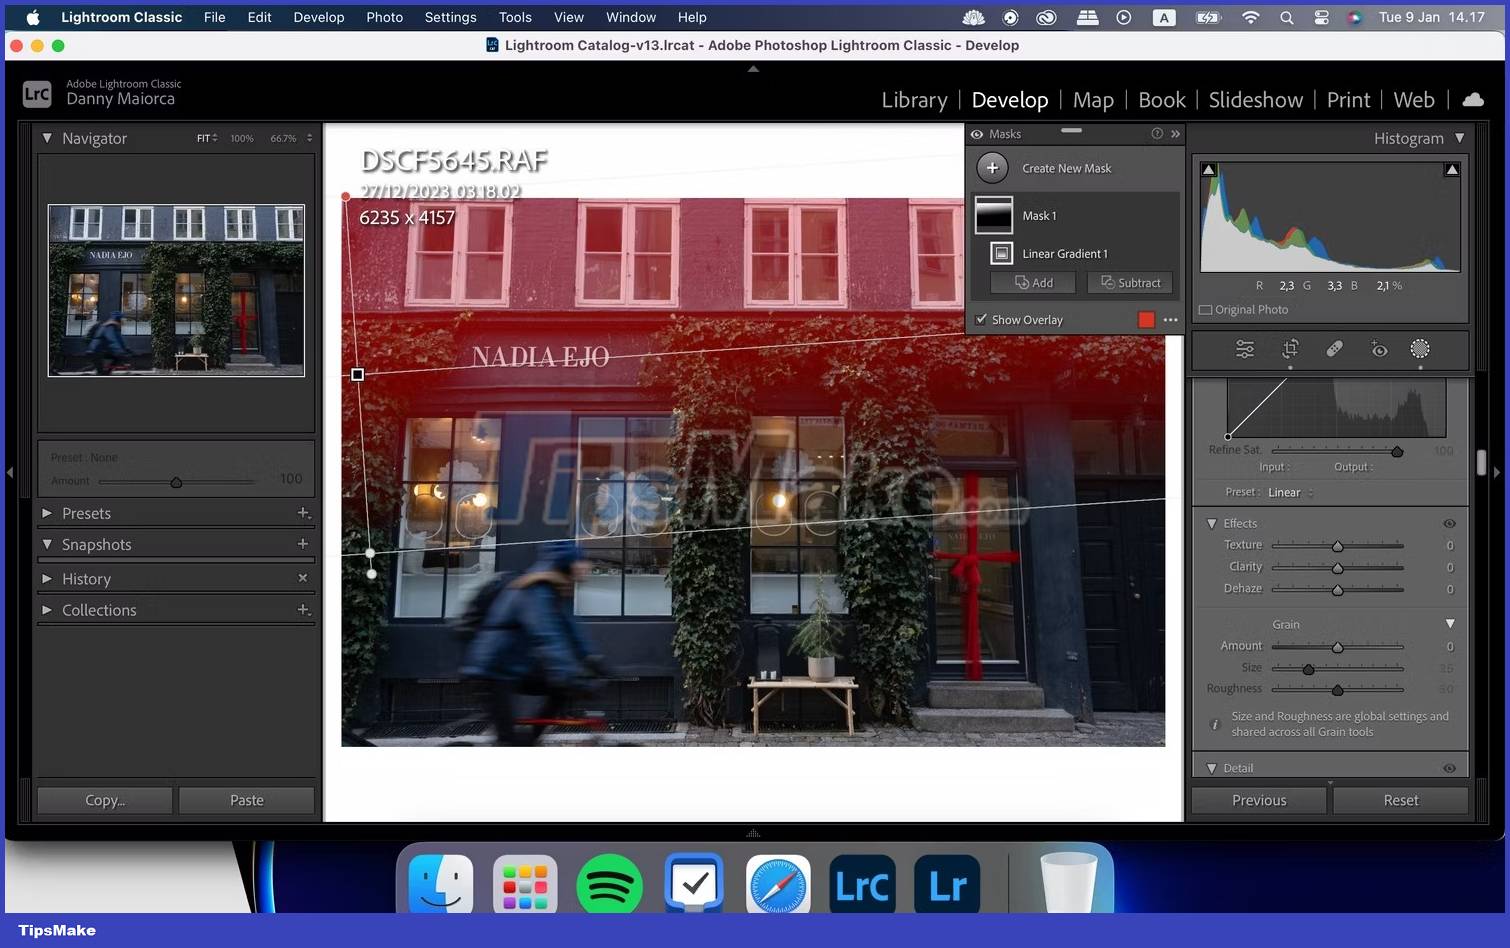
Task: Open the Linear Gradient 1 component
Action: (1064, 253)
